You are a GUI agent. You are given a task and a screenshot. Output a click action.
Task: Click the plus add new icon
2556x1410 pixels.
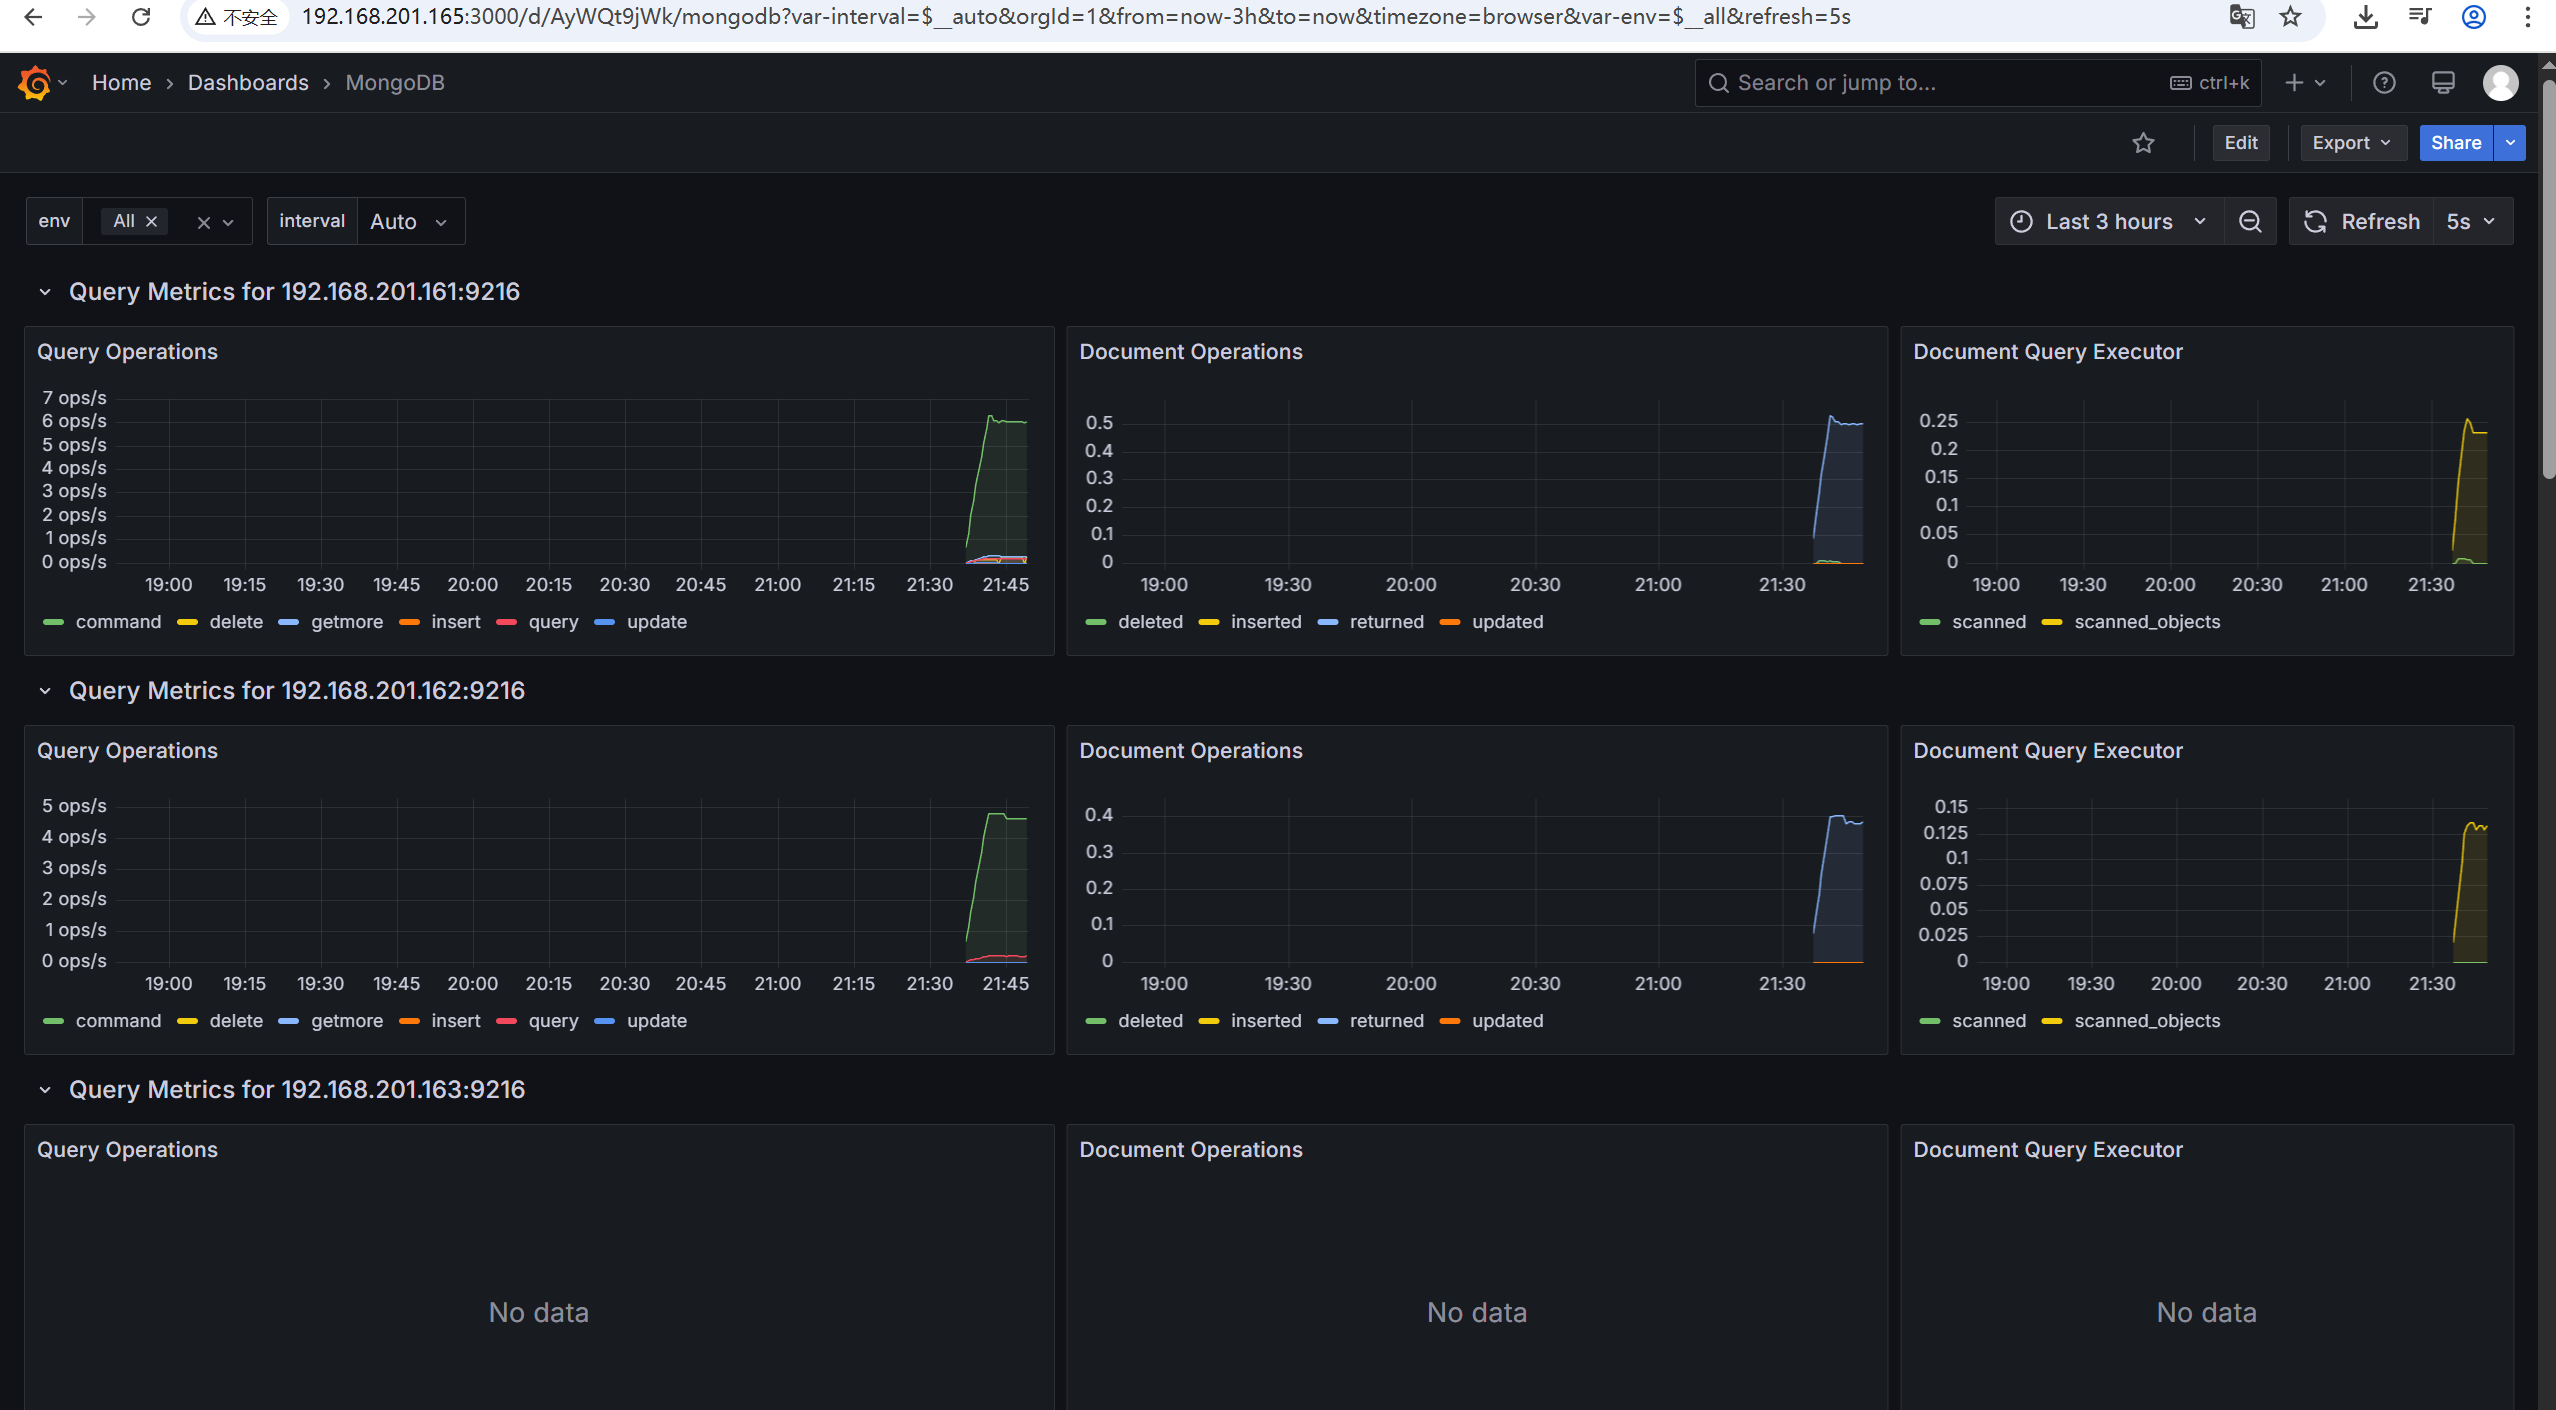point(2295,83)
